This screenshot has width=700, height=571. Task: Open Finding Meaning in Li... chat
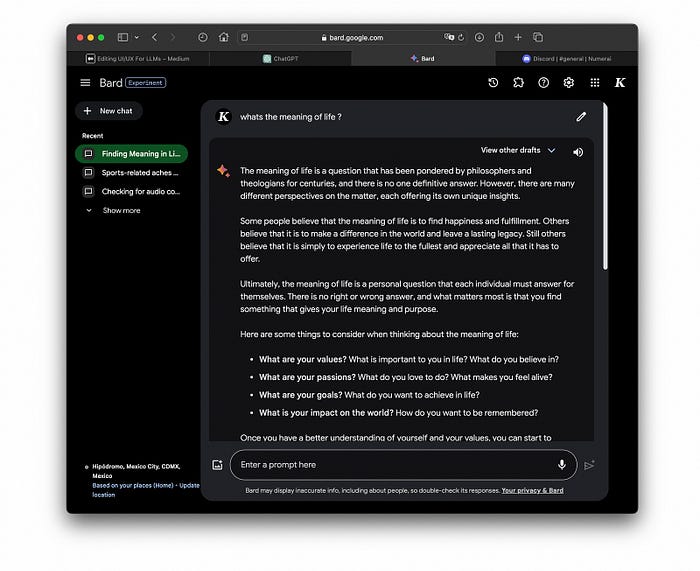tap(132, 154)
